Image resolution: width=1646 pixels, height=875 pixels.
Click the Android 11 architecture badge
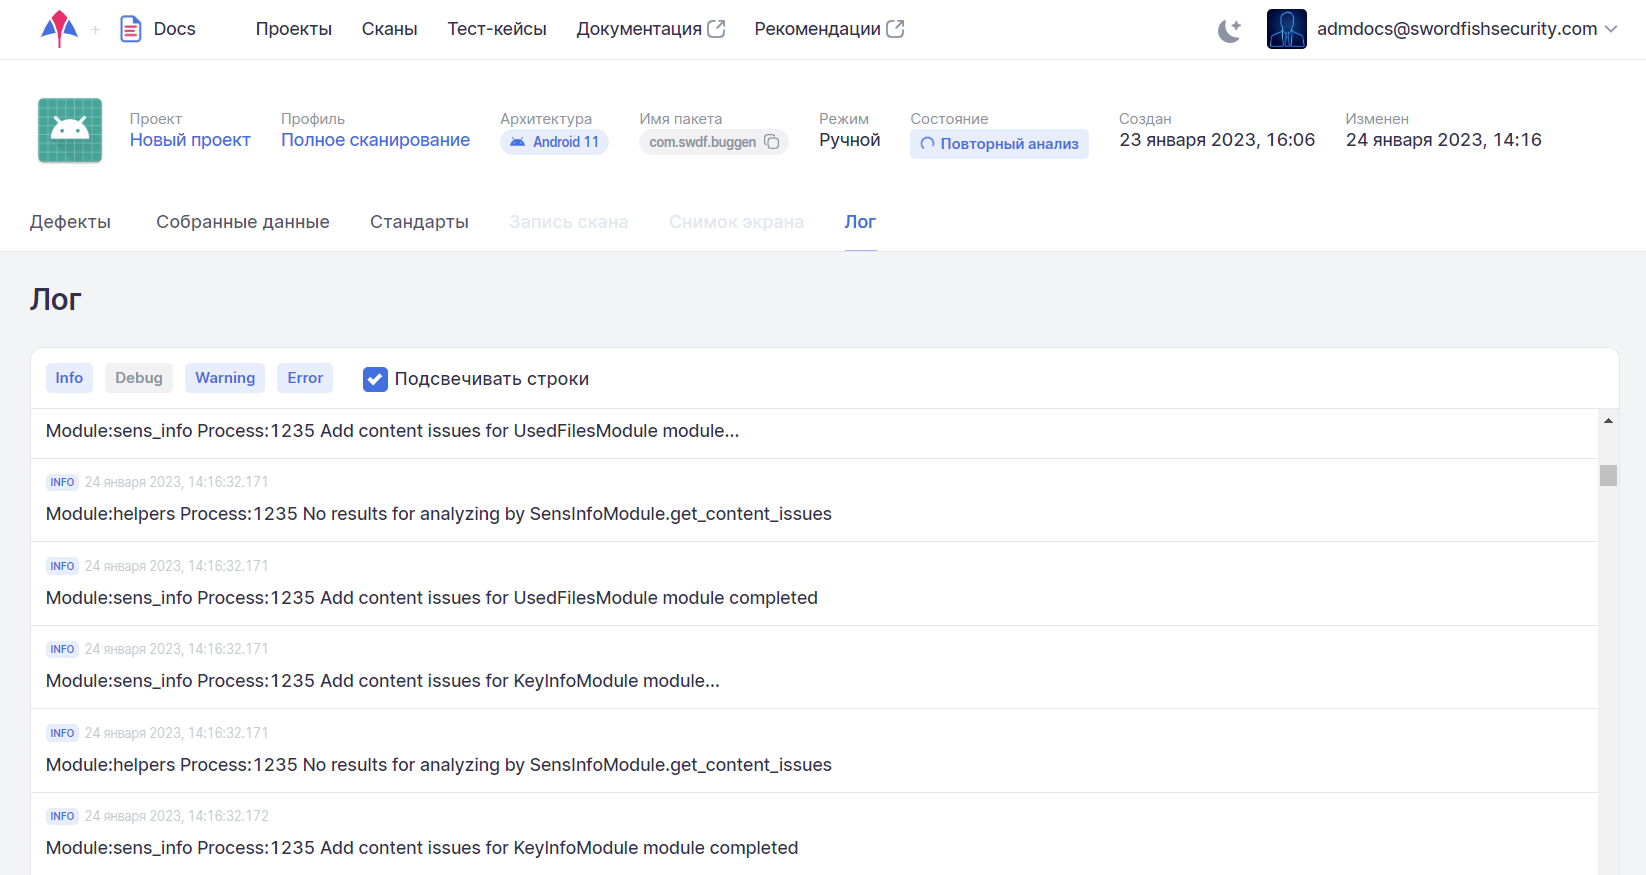(x=554, y=142)
